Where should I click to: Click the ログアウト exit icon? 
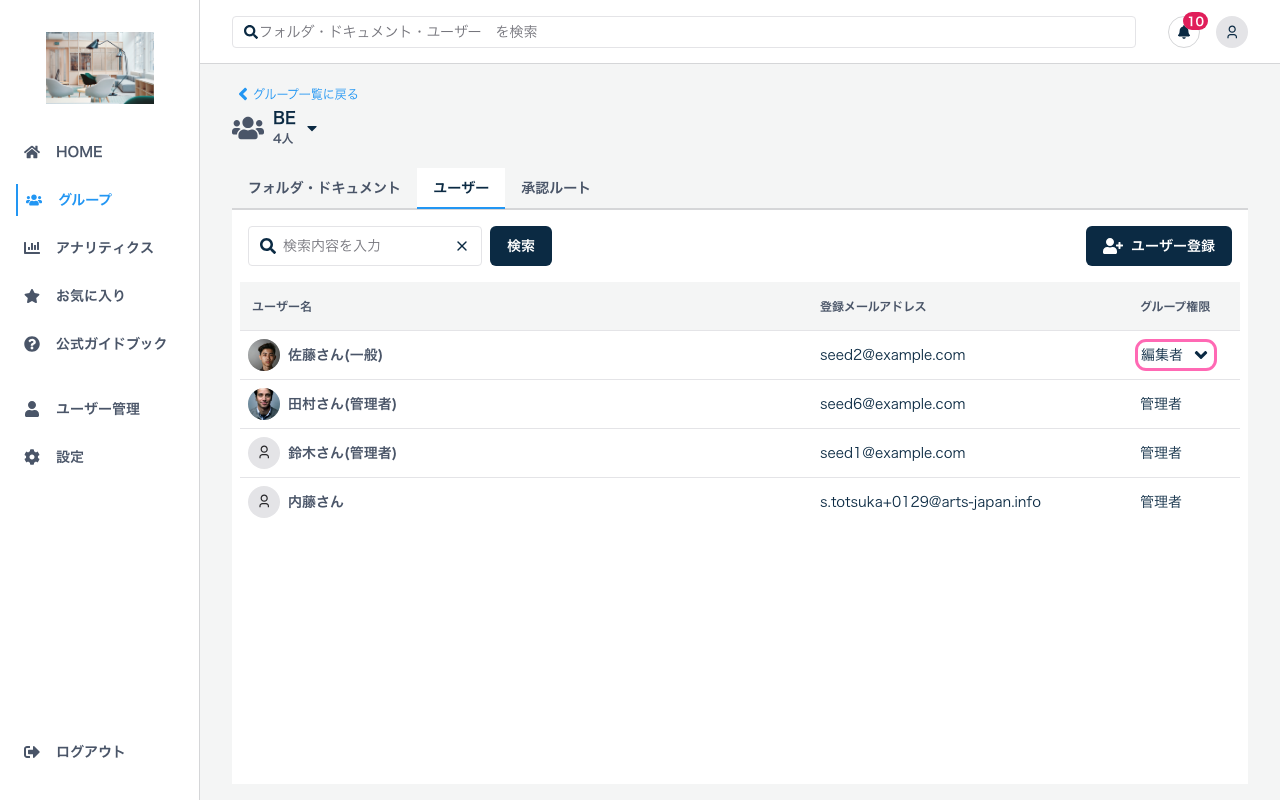tap(31, 751)
